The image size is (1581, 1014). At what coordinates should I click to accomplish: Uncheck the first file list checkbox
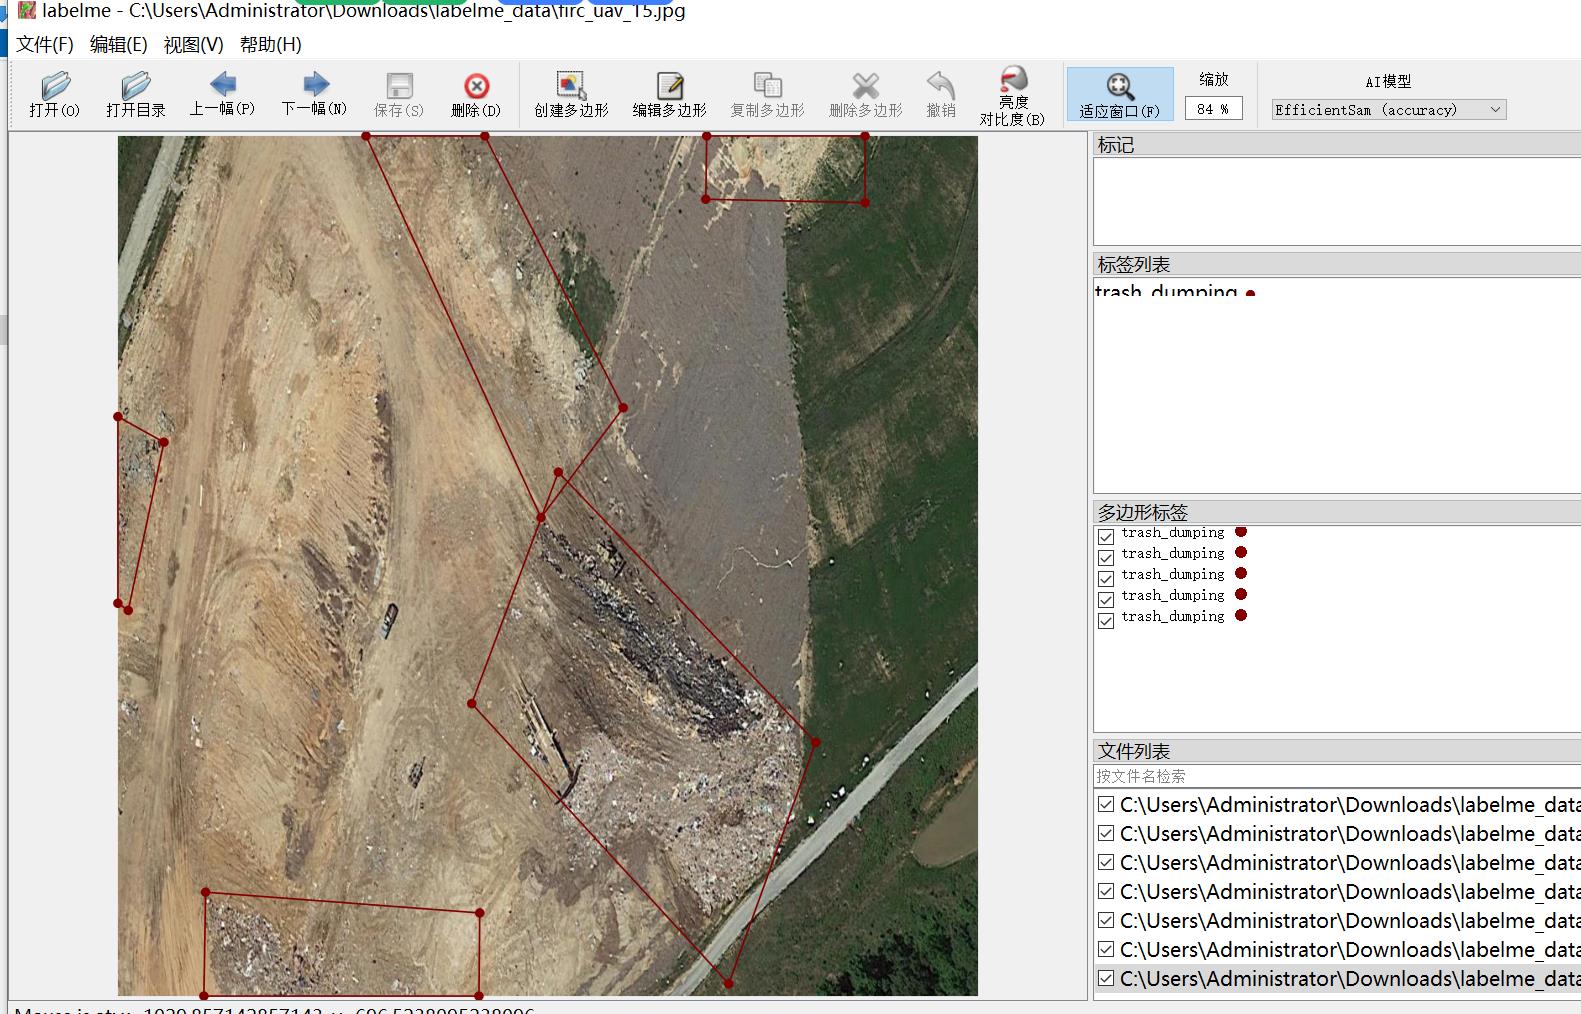click(x=1106, y=804)
